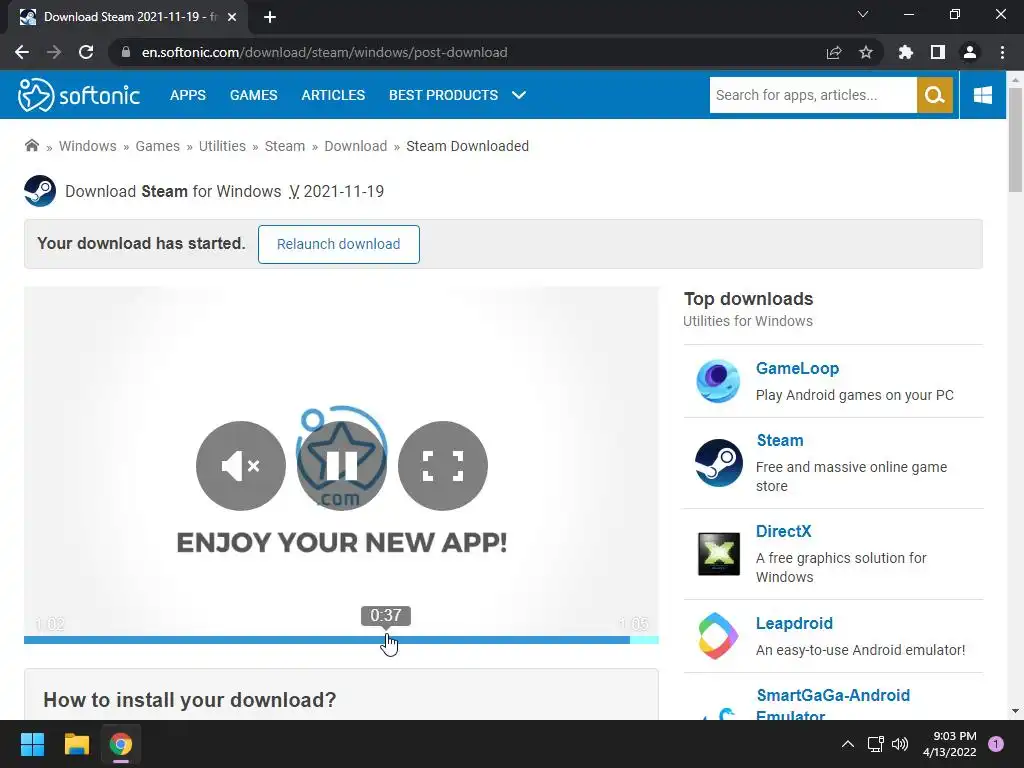Click the orange search magnifier button
This screenshot has height=768, width=1024.
[935, 95]
